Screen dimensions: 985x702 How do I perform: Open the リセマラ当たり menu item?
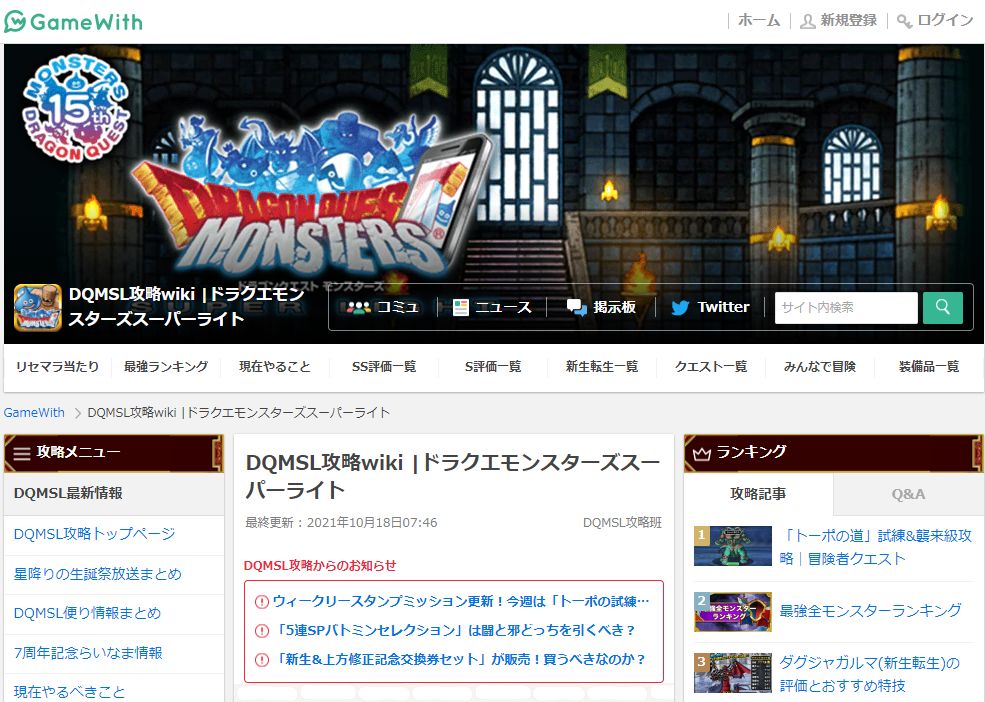click(x=57, y=366)
